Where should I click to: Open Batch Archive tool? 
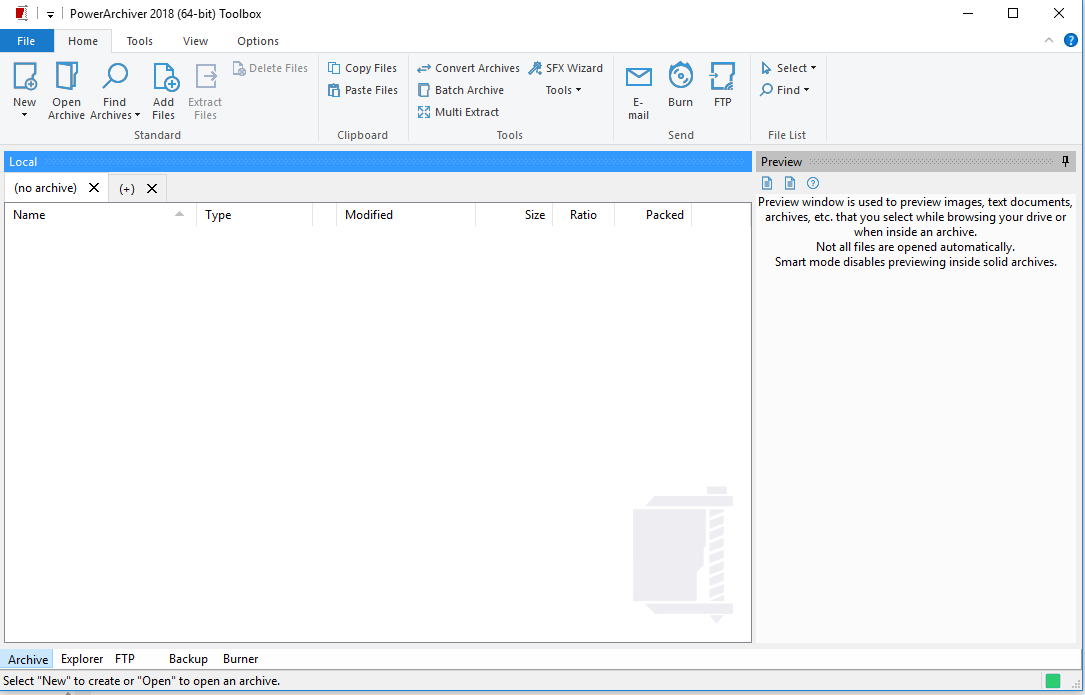460,90
